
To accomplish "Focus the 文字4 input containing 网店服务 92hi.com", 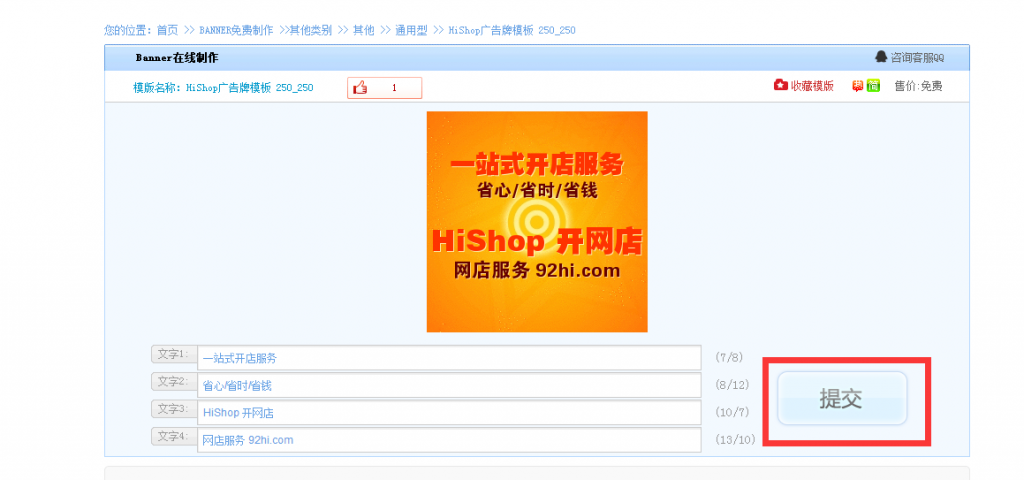I will (x=449, y=440).
